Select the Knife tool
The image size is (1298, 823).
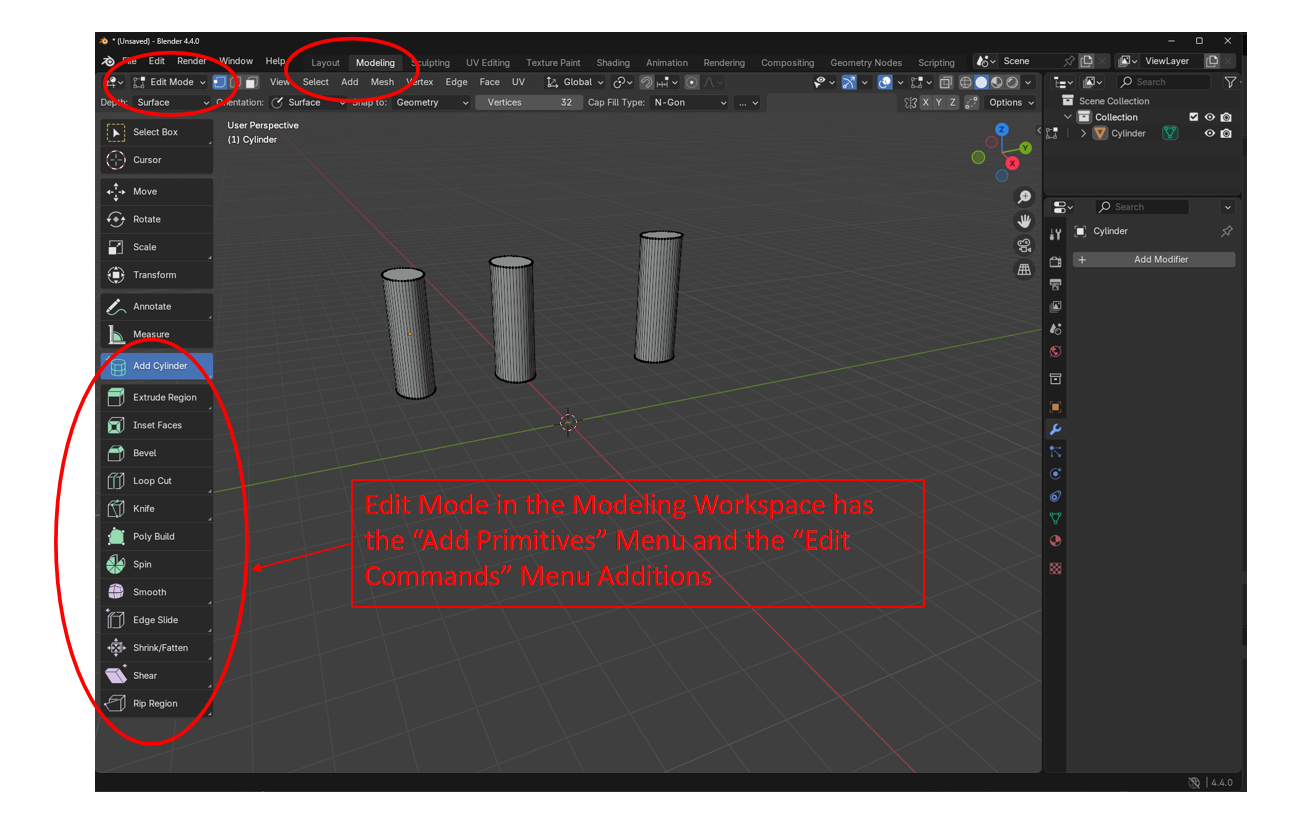[157, 509]
